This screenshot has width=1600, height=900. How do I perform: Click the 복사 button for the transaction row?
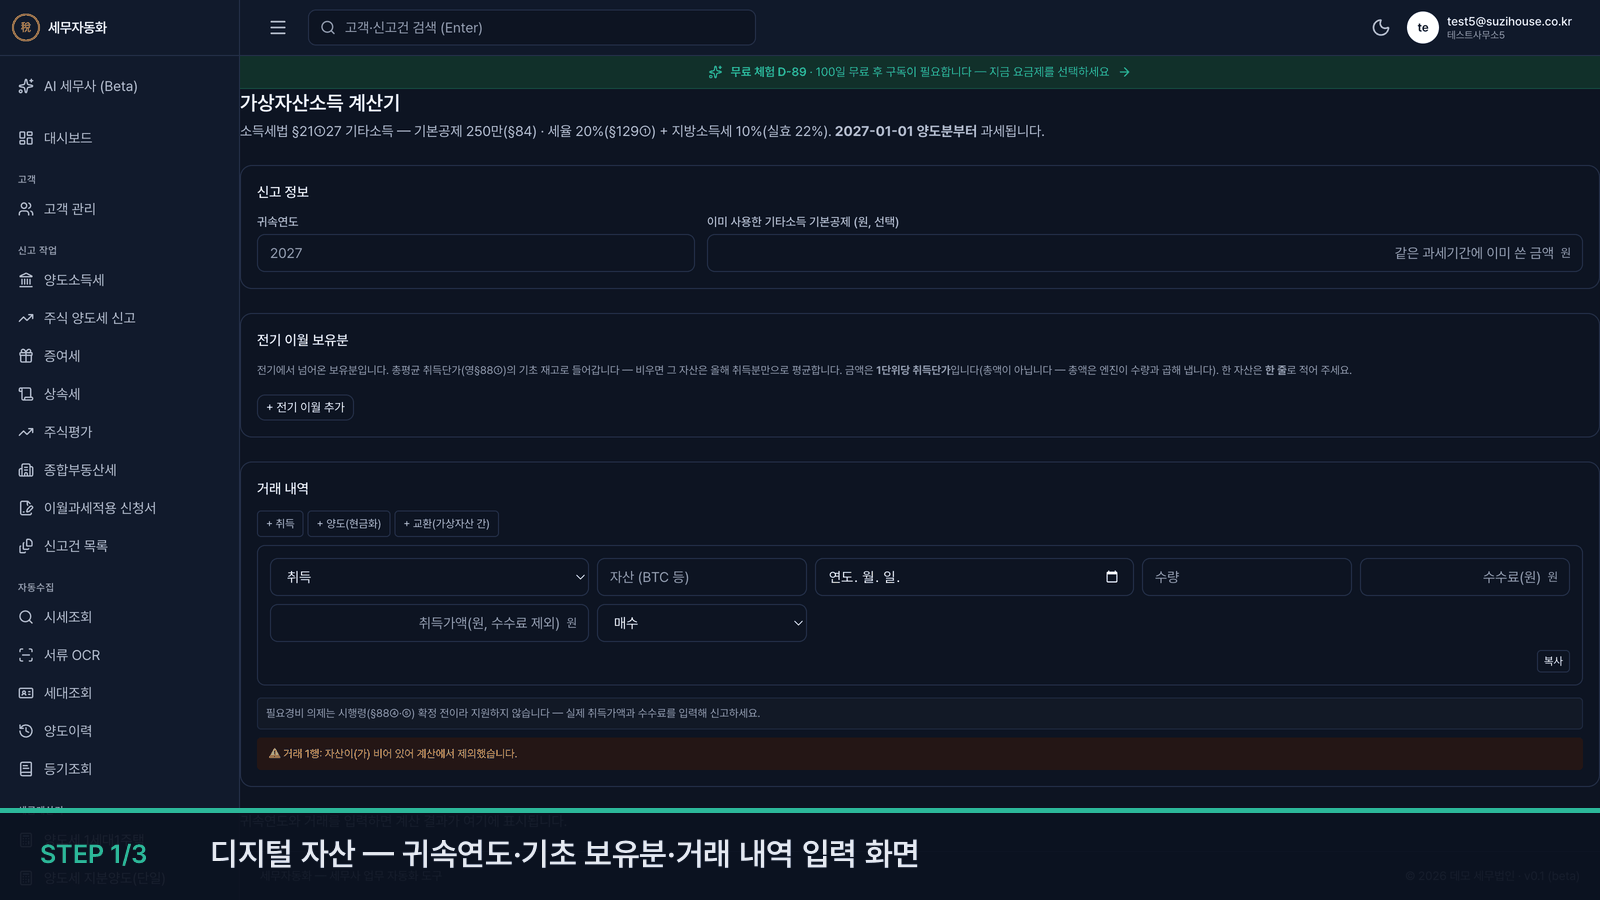1553,661
